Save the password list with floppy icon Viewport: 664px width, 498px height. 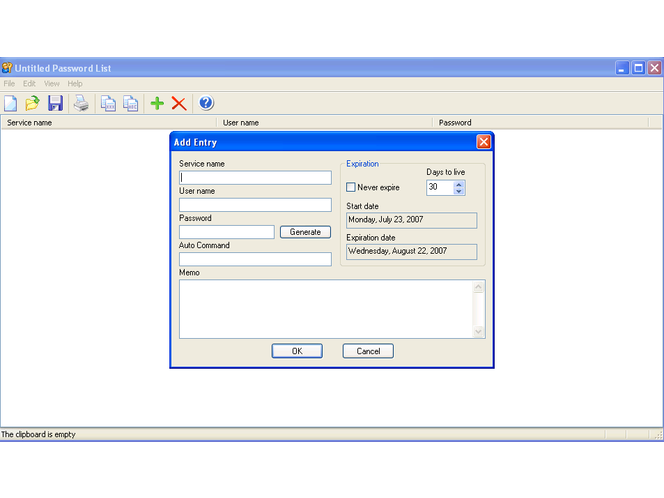tap(55, 103)
